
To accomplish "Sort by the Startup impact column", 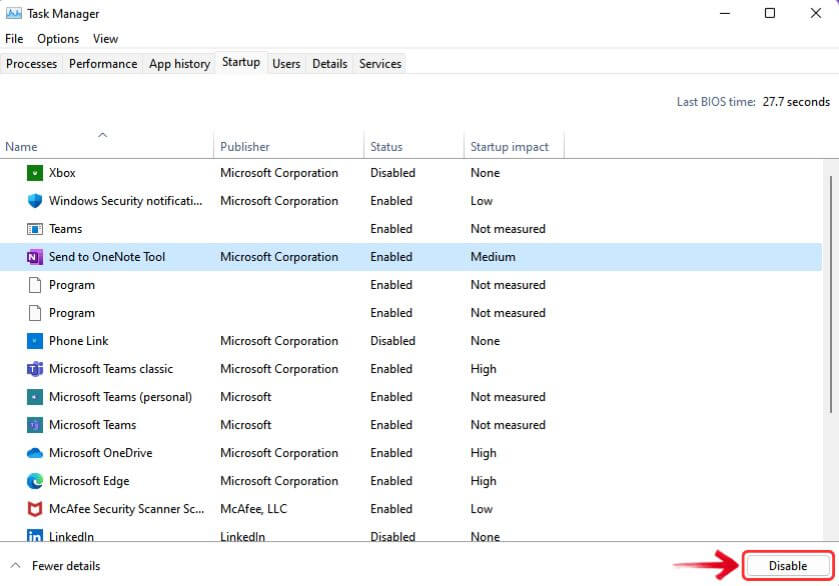I will pyautogui.click(x=510, y=146).
